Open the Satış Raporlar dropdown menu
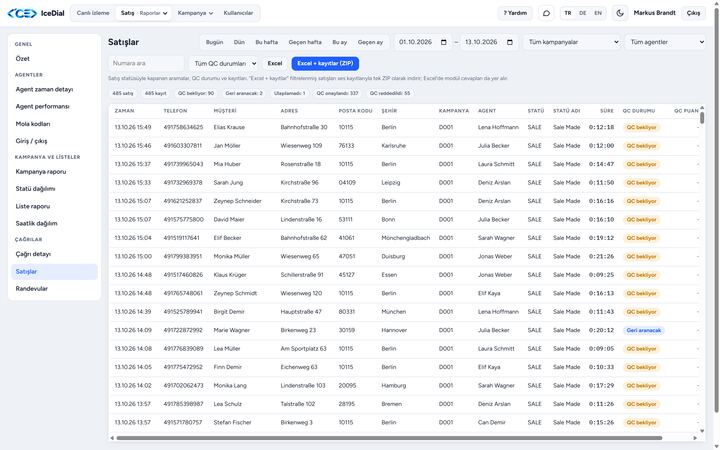The width and height of the screenshot is (720, 450). tap(144, 13)
